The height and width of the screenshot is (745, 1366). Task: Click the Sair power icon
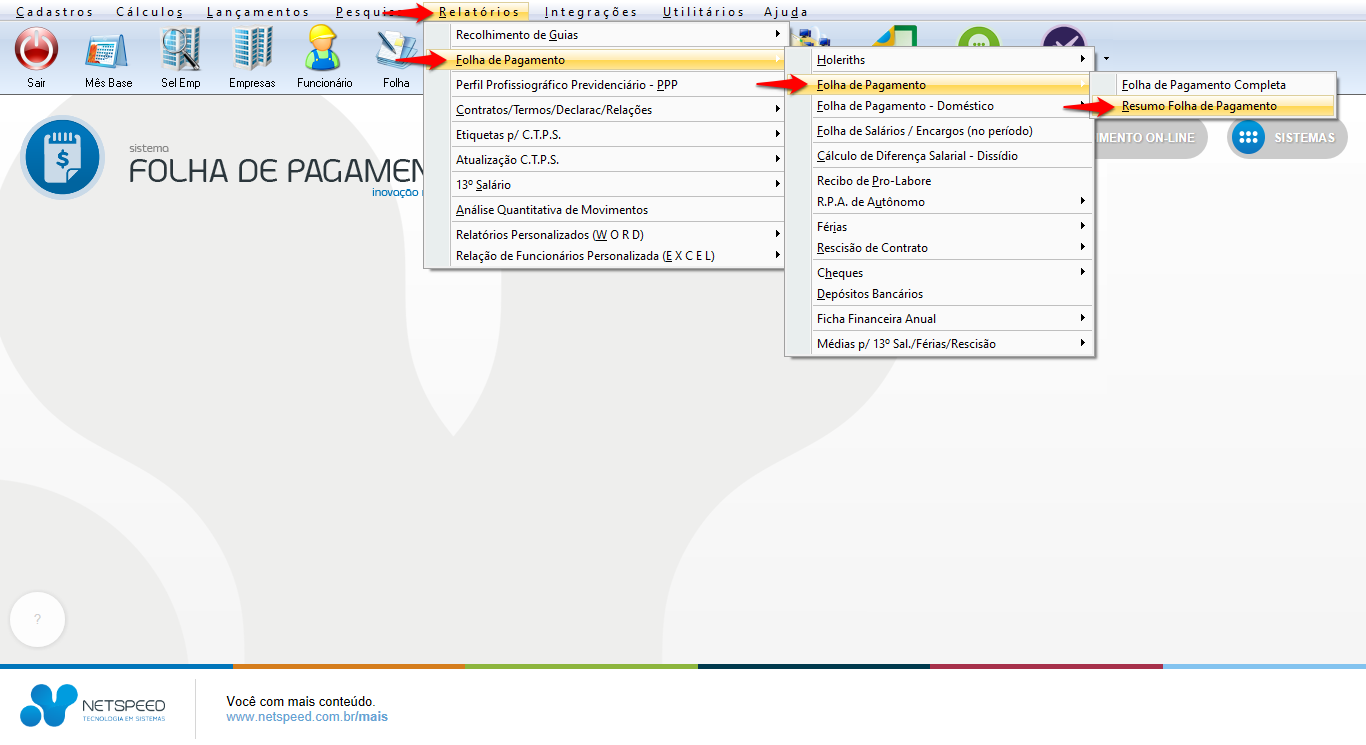click(36, 49)
